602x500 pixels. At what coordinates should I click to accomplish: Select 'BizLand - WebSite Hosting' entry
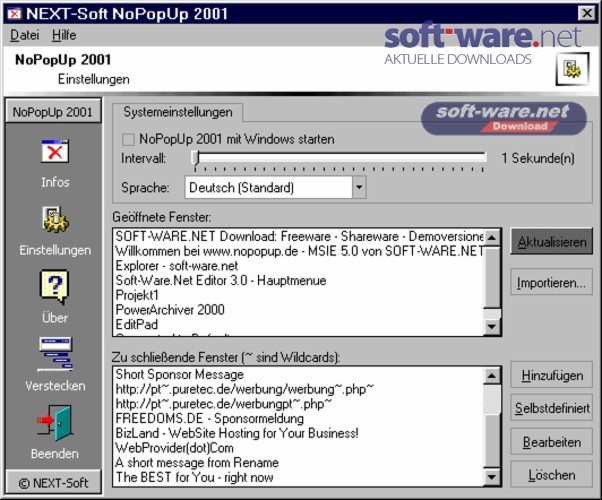coord(299,433)
